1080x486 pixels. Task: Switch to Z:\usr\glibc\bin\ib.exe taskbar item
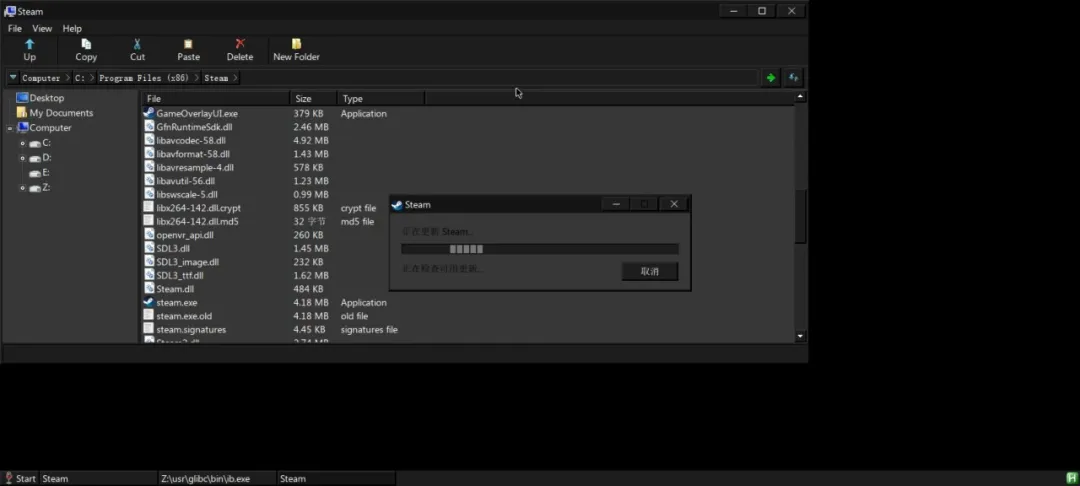217,478
